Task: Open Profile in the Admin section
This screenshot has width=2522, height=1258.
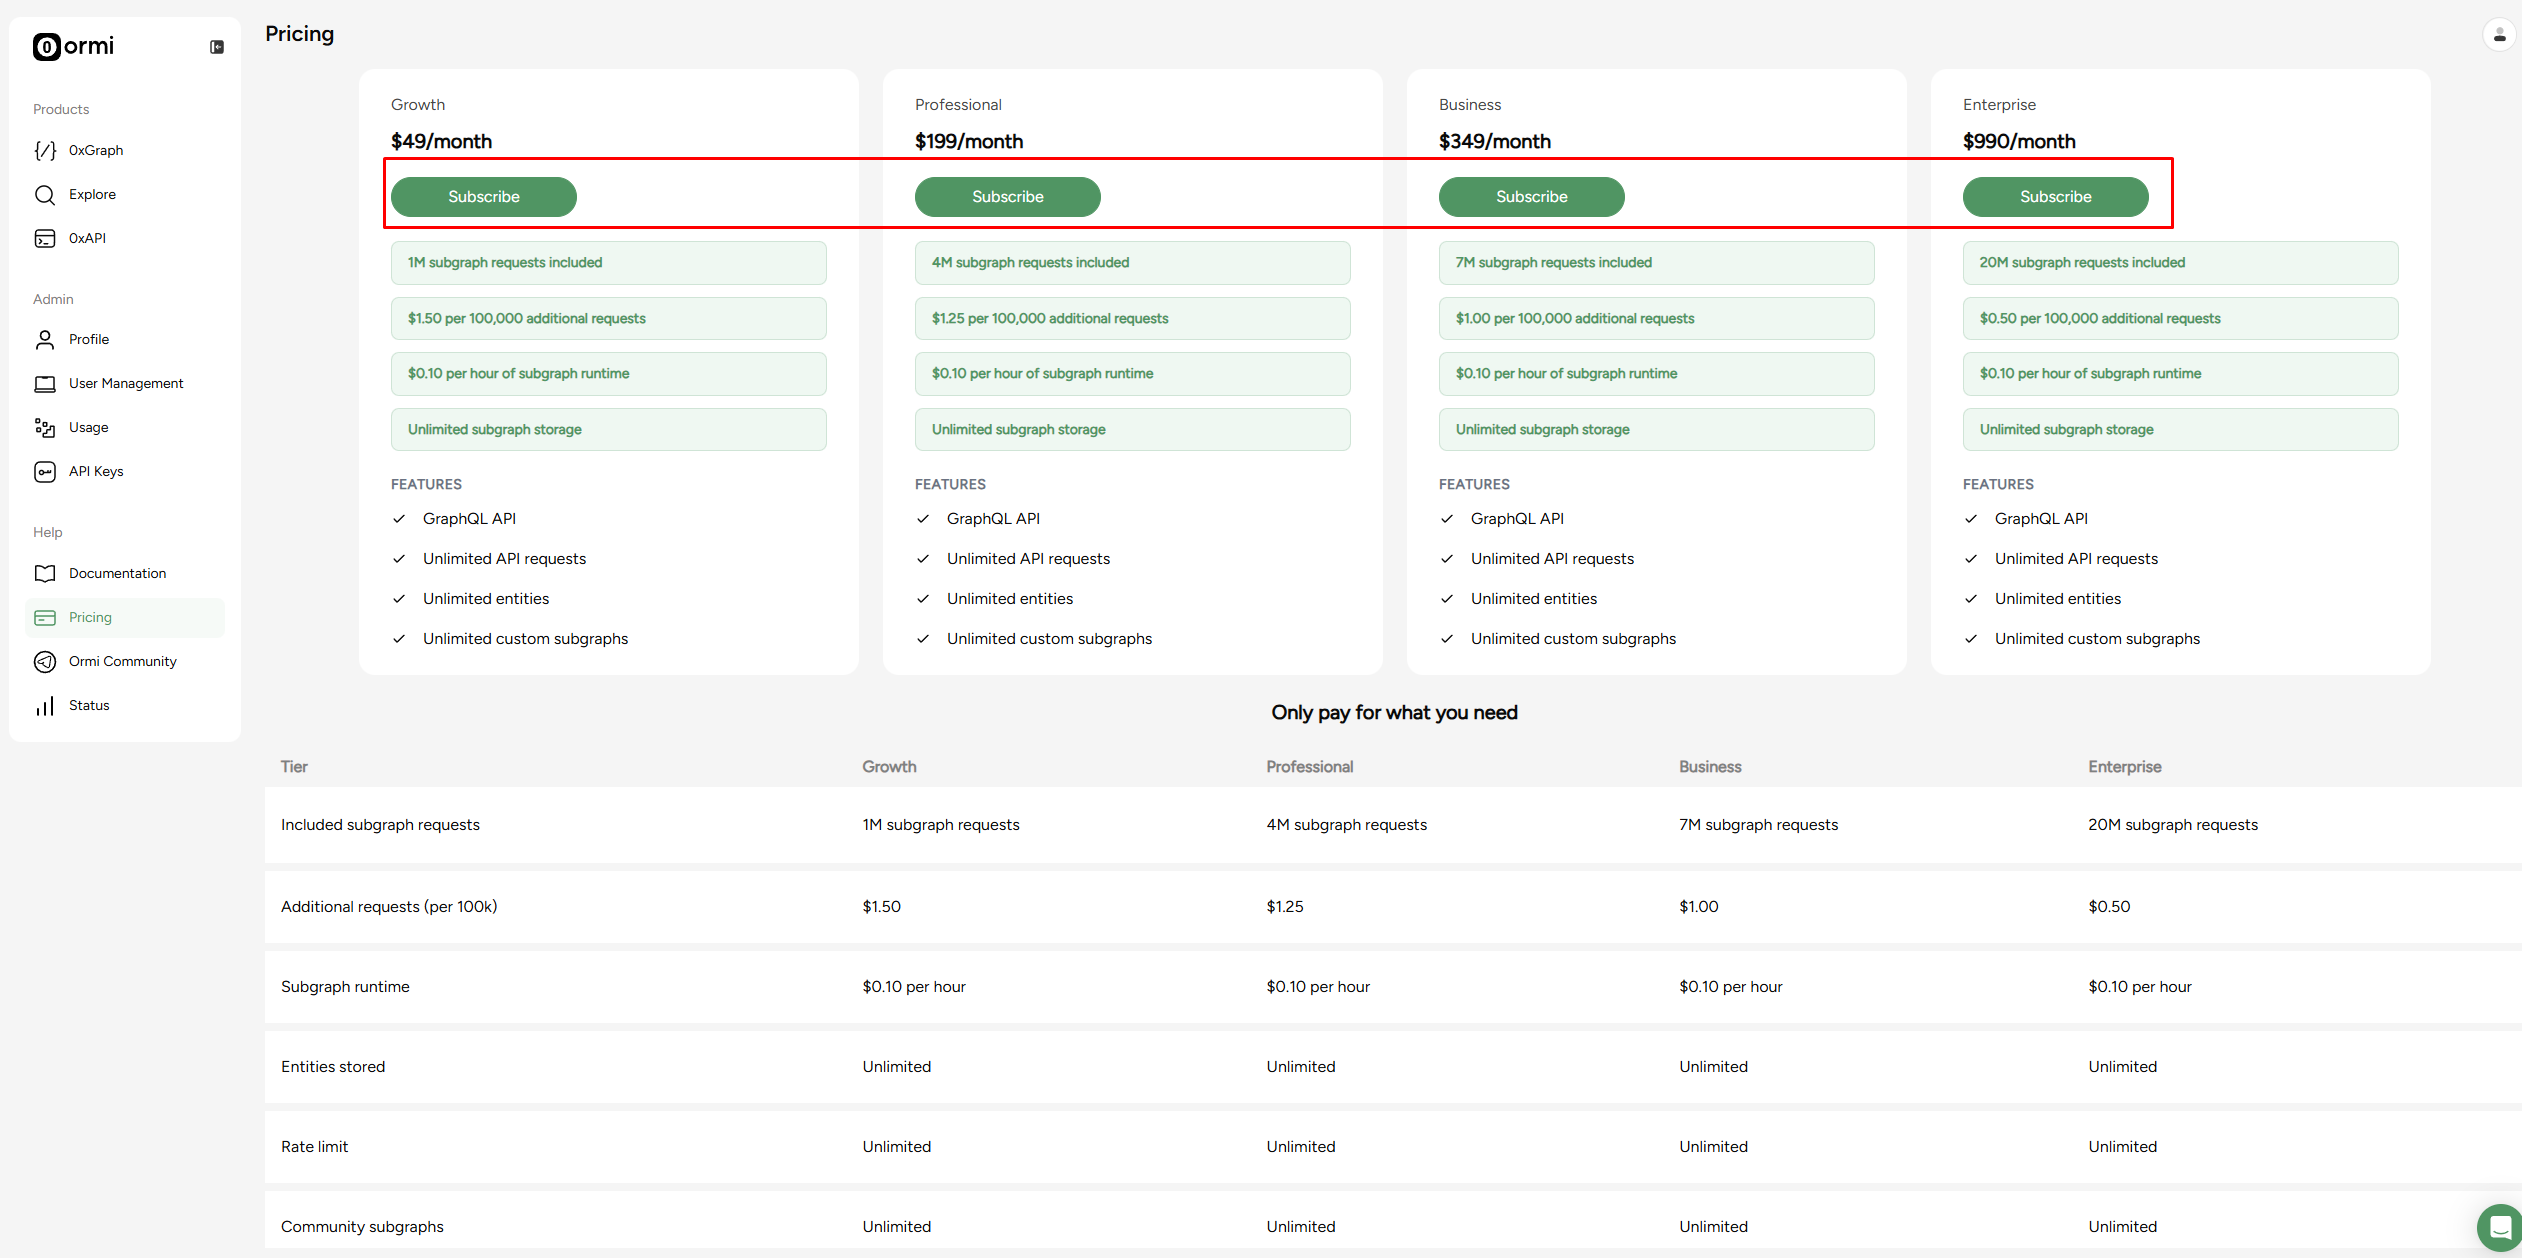Action: [x=46, y=339]
